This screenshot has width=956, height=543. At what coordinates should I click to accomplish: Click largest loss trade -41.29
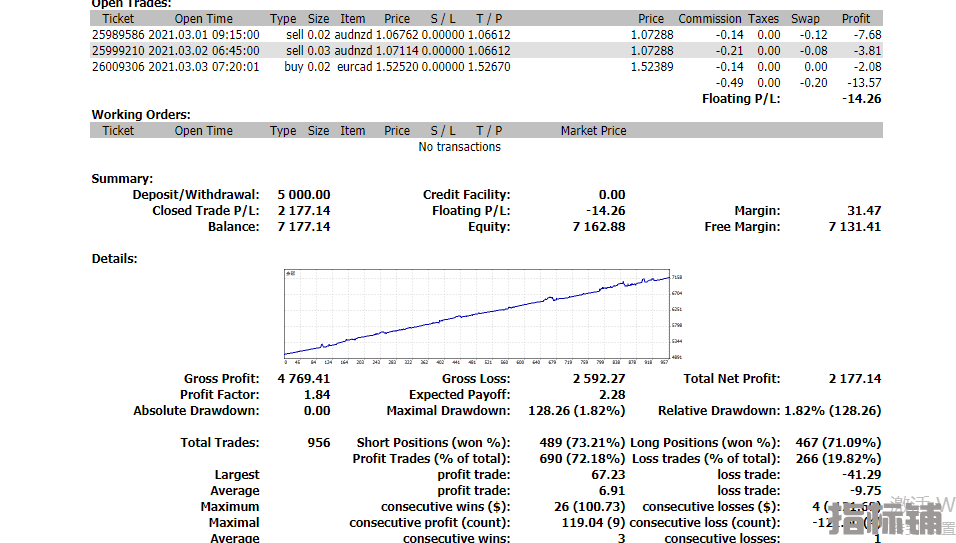coord(861,475)
